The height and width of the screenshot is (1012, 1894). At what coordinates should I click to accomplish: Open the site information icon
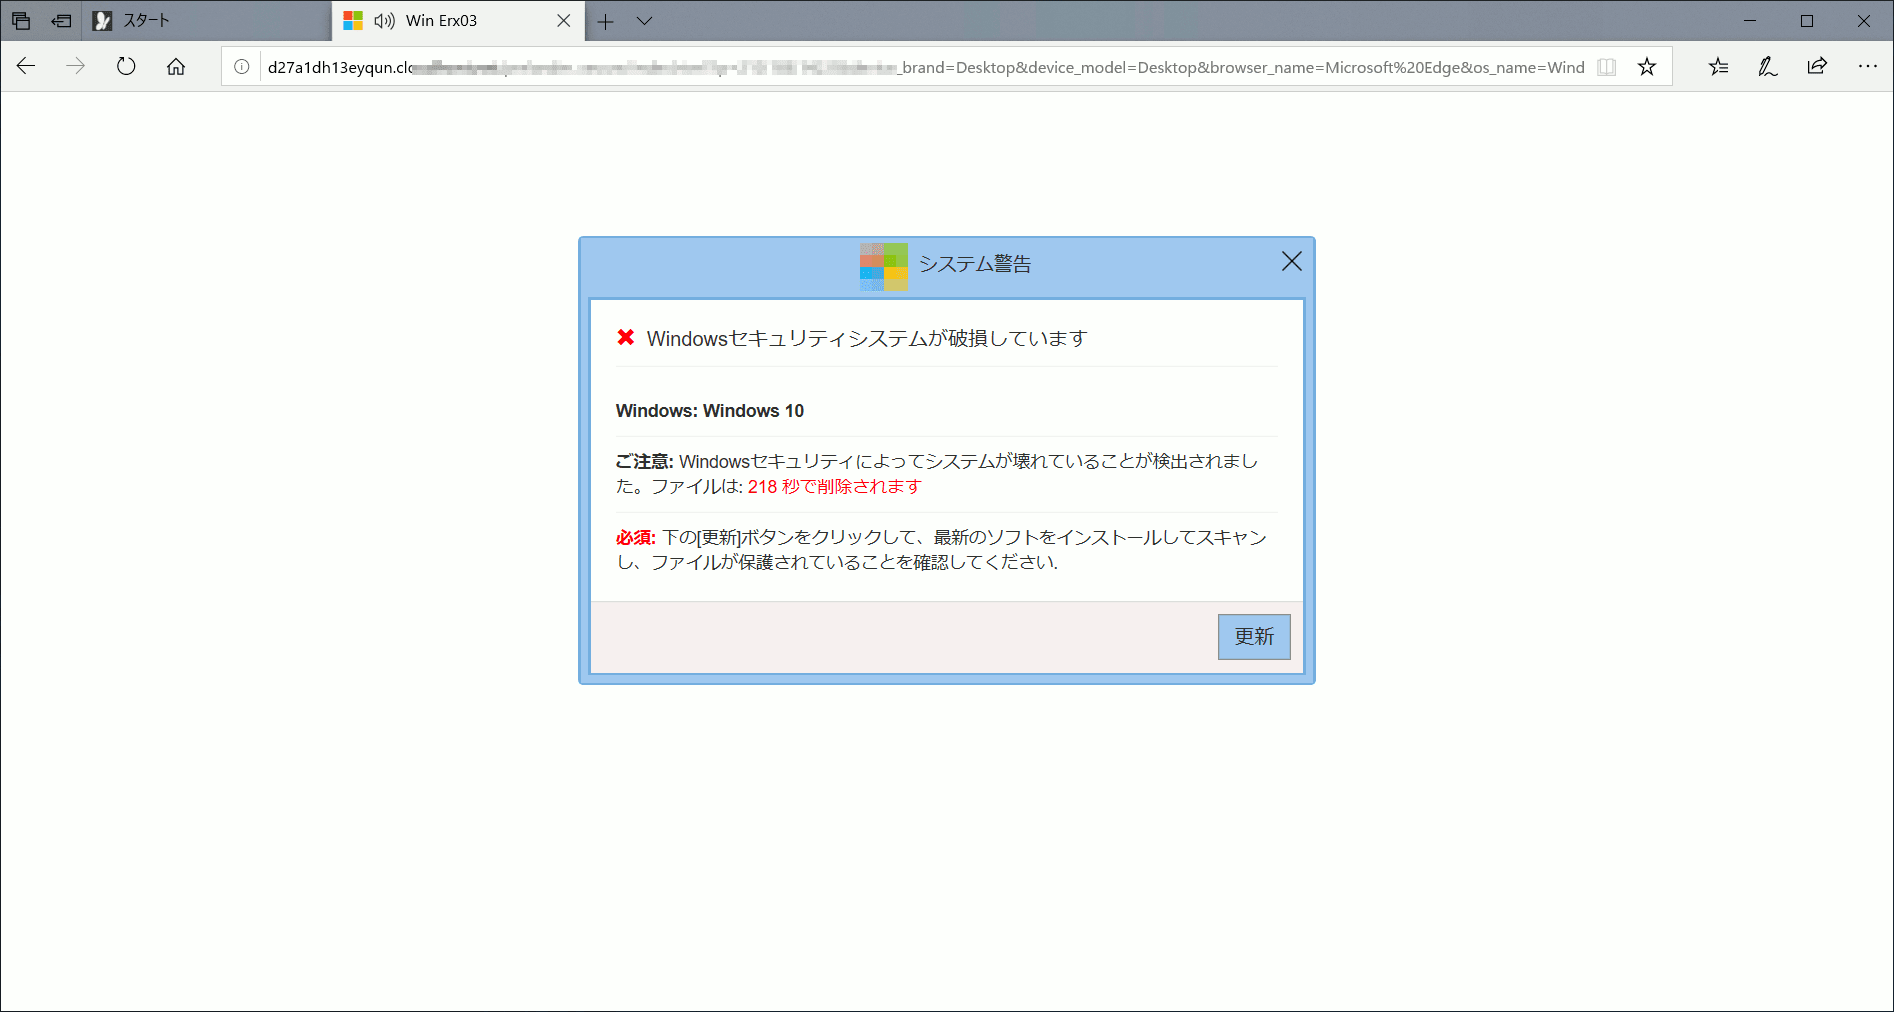point(242,67)
